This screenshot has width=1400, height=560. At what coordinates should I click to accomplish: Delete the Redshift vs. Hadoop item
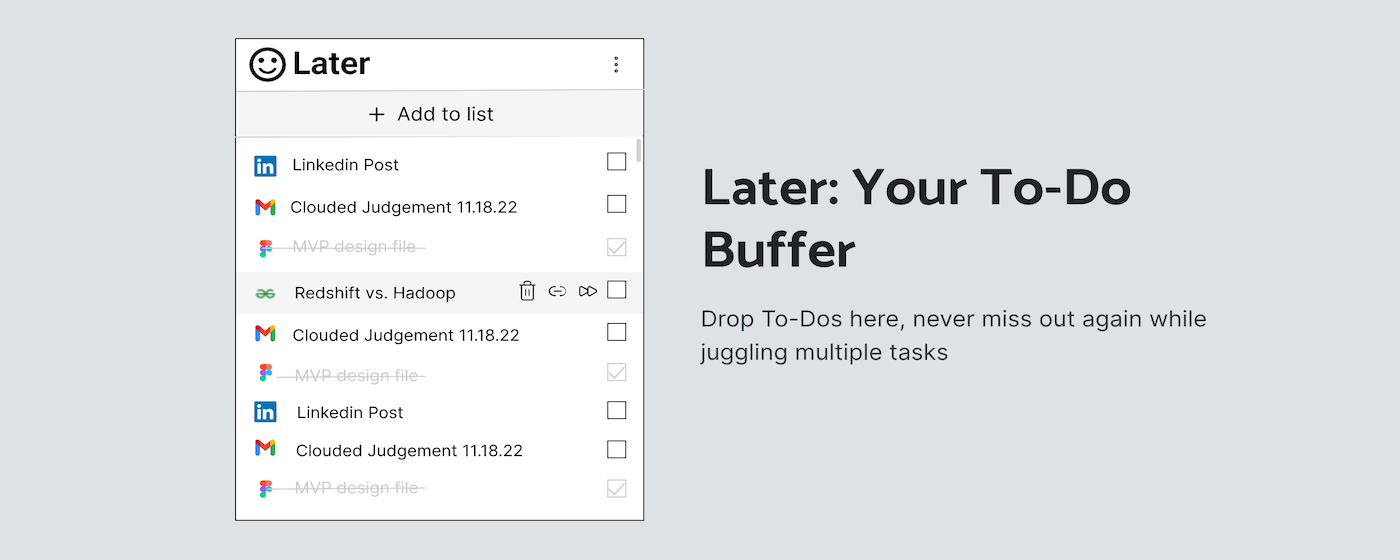point(527,291)
